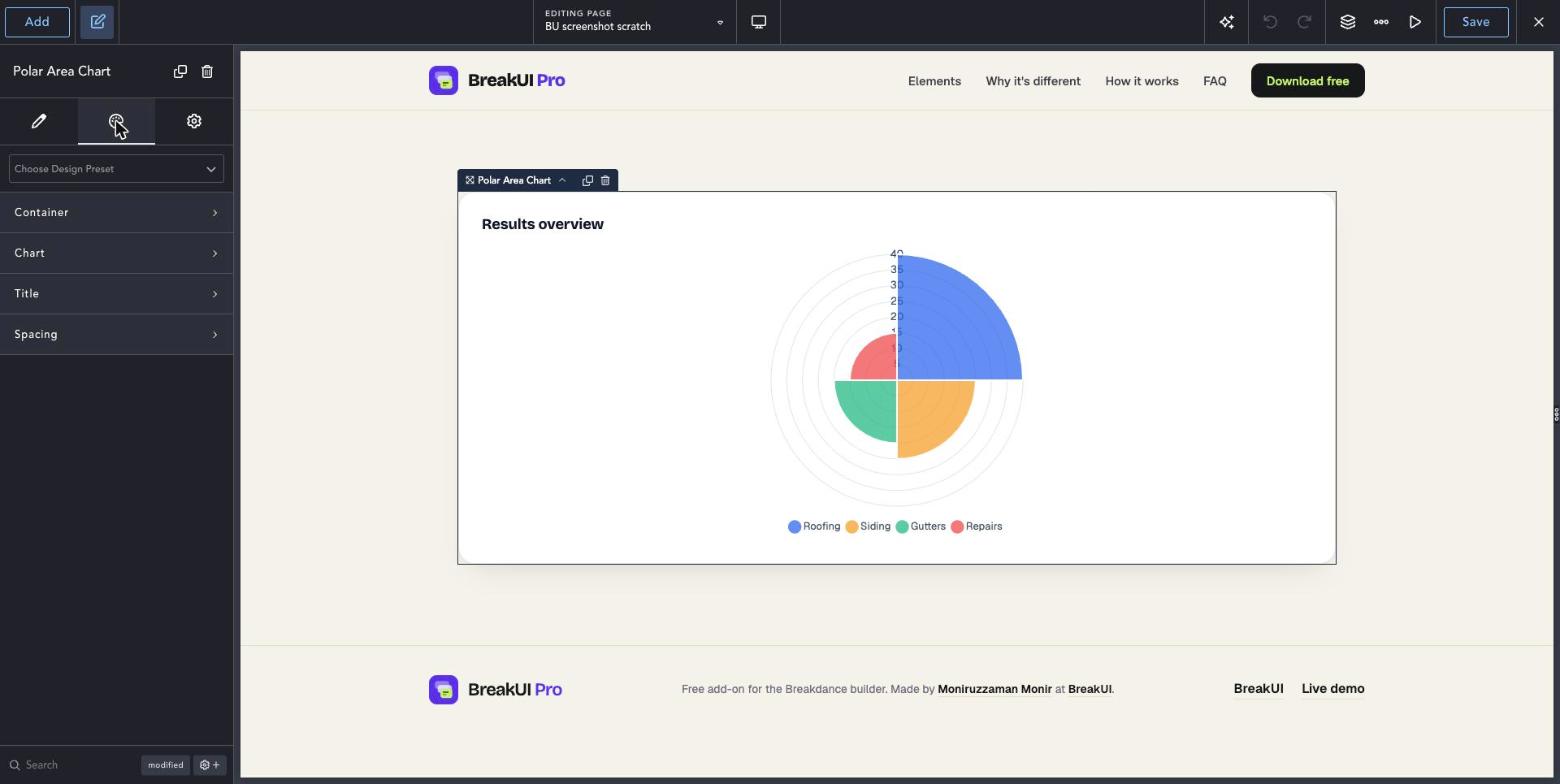1560x784 pixels.
Task: Open the editing page selector dropdown
Action: pos(635,22)
